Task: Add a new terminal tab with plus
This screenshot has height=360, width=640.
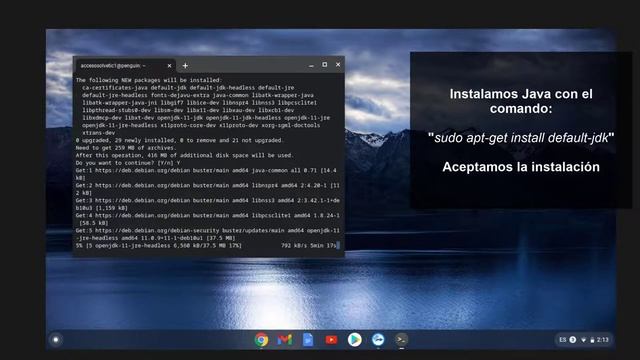Action: pyautogui.click(x=185, y=66)
